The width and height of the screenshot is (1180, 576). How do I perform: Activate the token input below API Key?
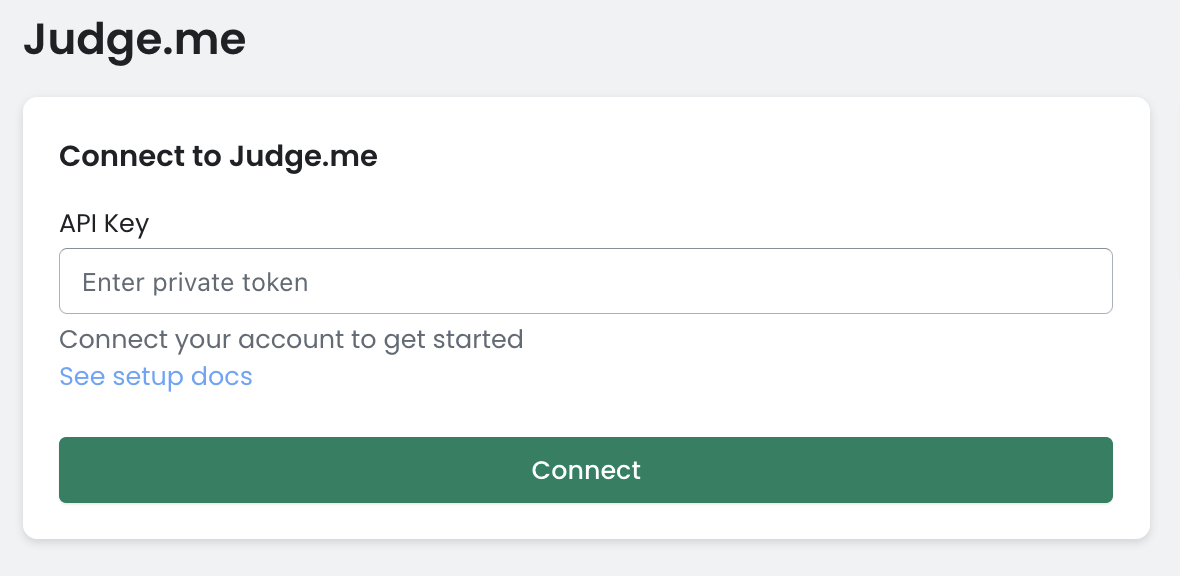click(585, 281)
